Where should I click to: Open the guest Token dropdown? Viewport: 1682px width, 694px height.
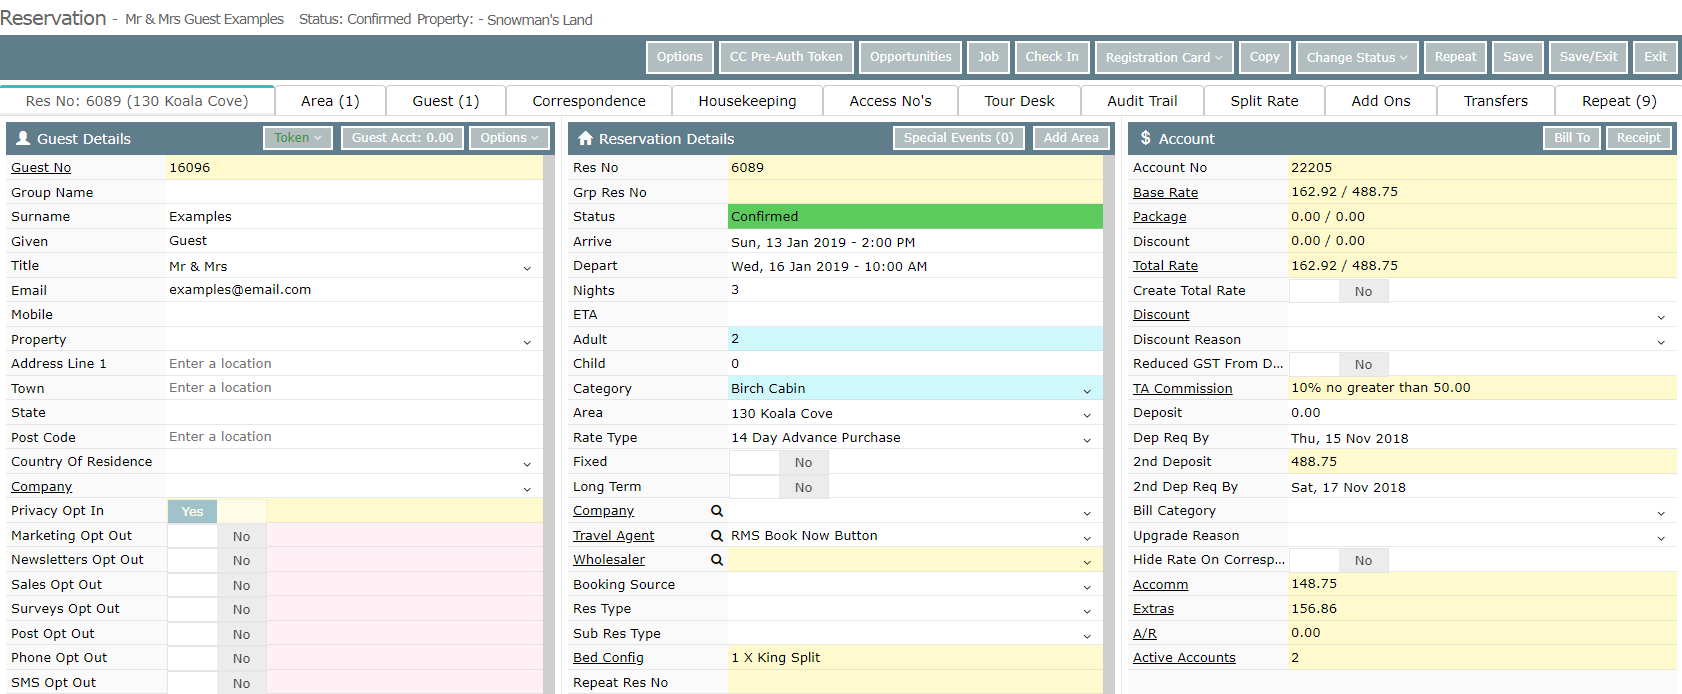click(x=298, y=138)
